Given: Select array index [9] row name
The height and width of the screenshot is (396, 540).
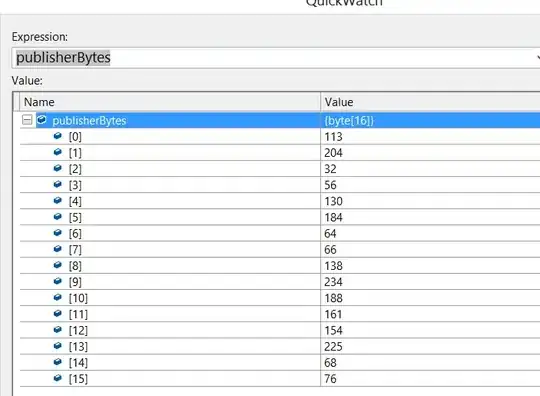Looking at the screenshot, I should pos(75,282).
